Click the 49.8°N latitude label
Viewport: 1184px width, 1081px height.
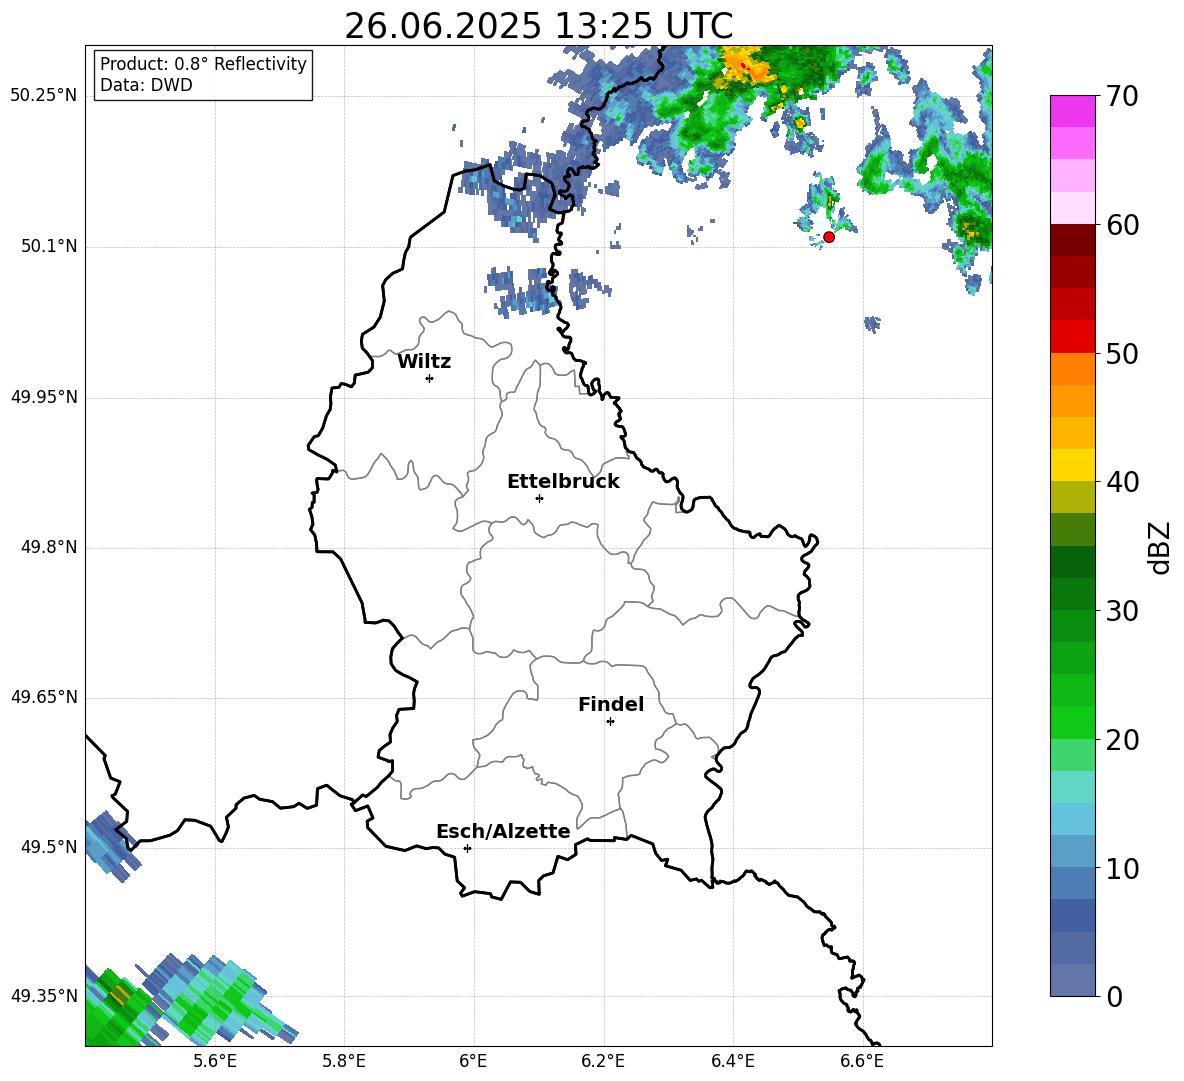[x=49, y=547]
